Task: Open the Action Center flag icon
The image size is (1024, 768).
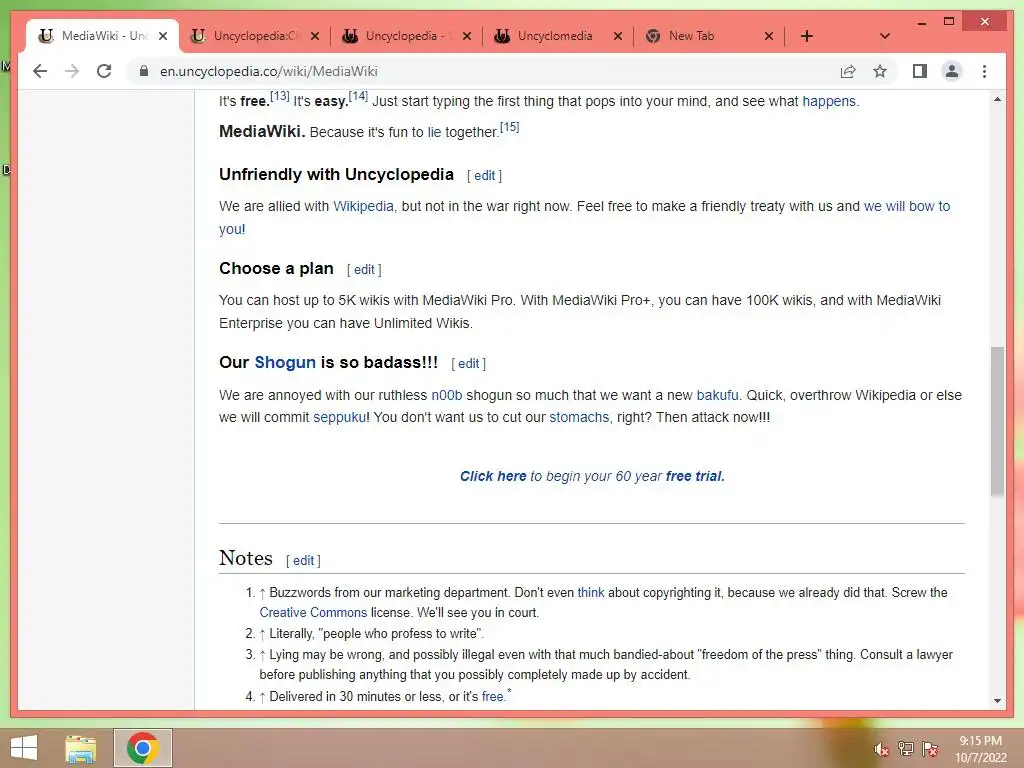Action: [x=930, y=749]
